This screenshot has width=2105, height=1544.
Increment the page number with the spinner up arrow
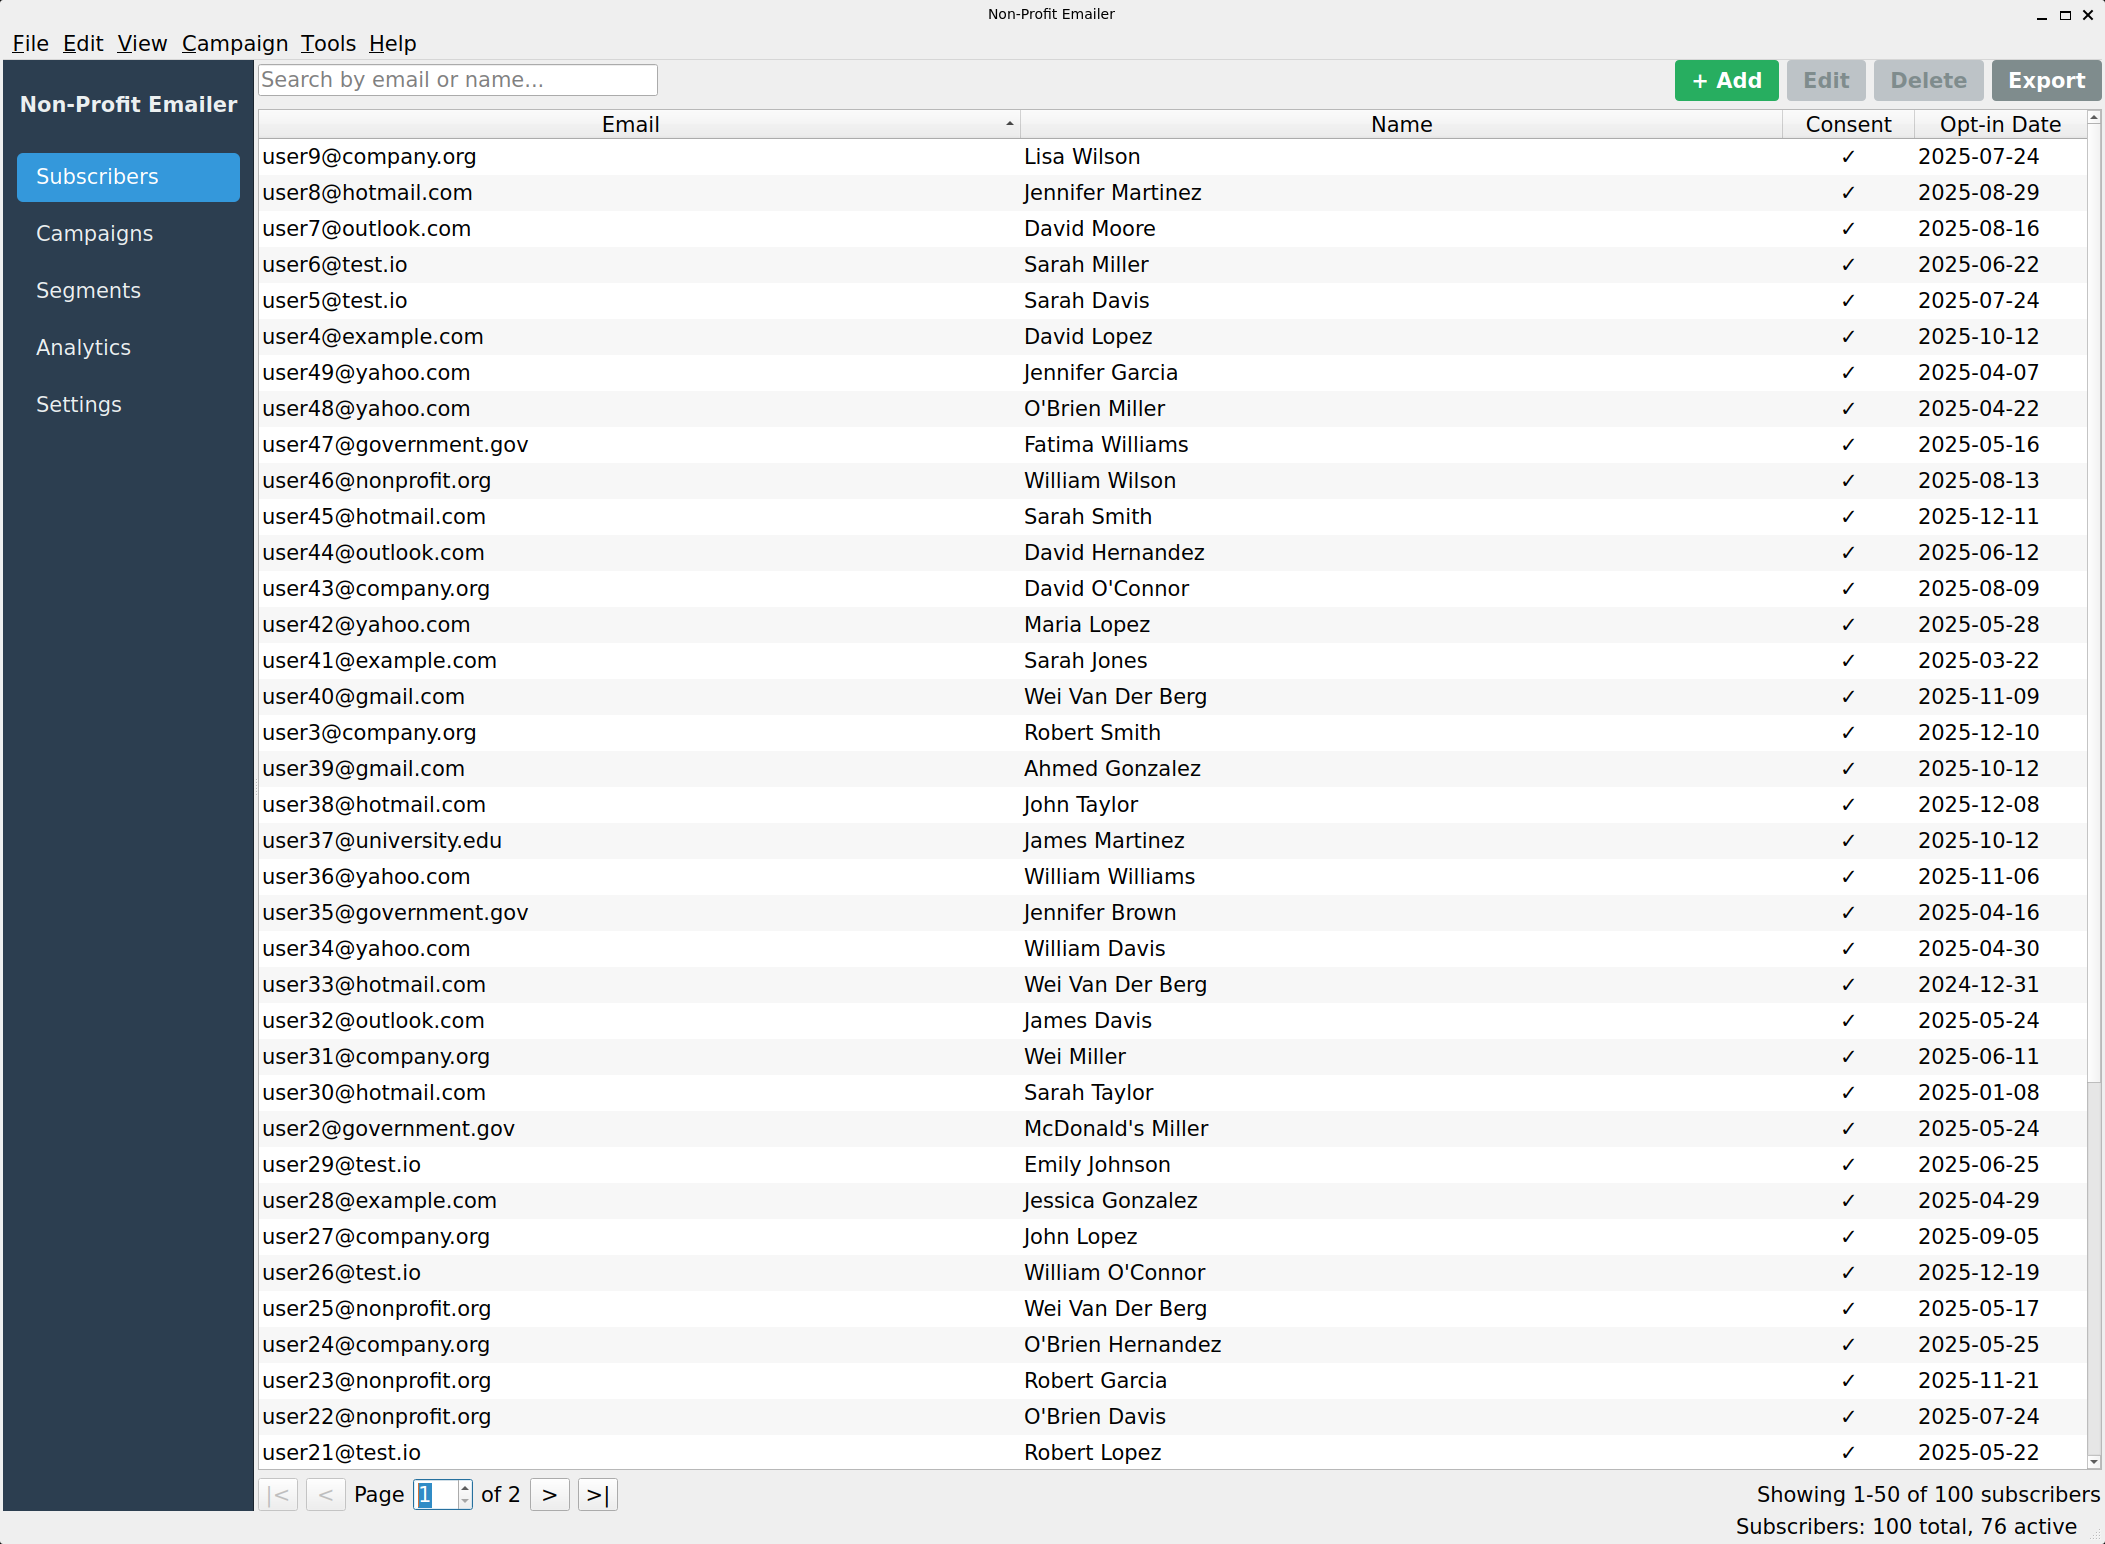tap(465, 1487)
